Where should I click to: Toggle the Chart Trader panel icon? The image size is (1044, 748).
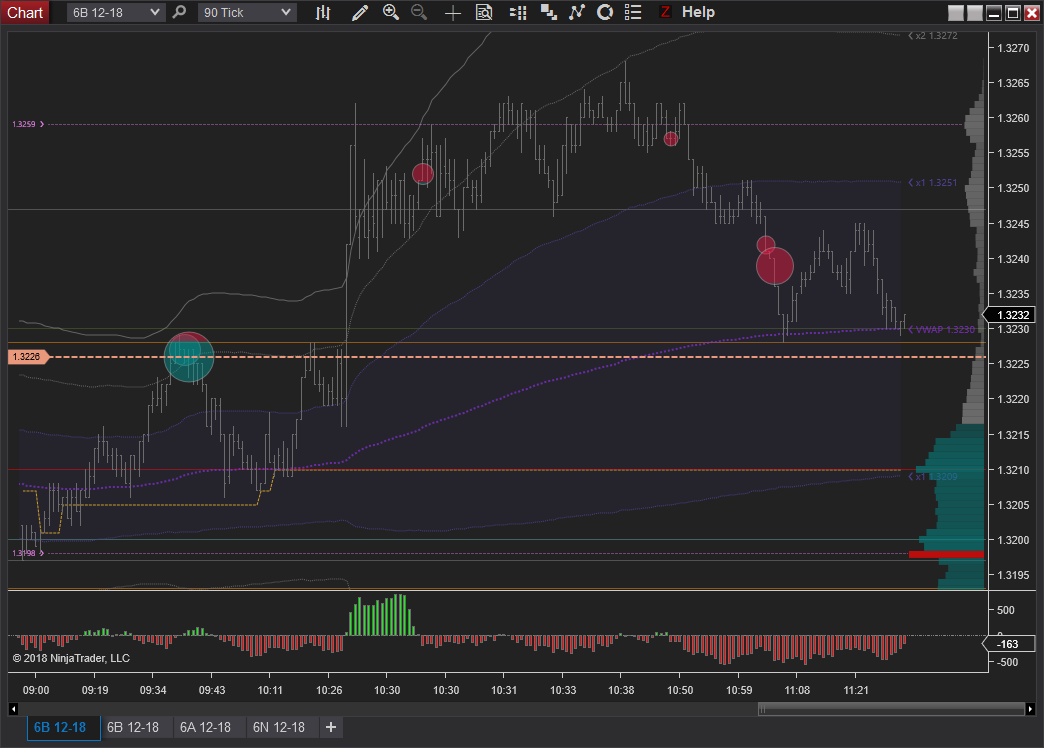[x=518, y=12]
